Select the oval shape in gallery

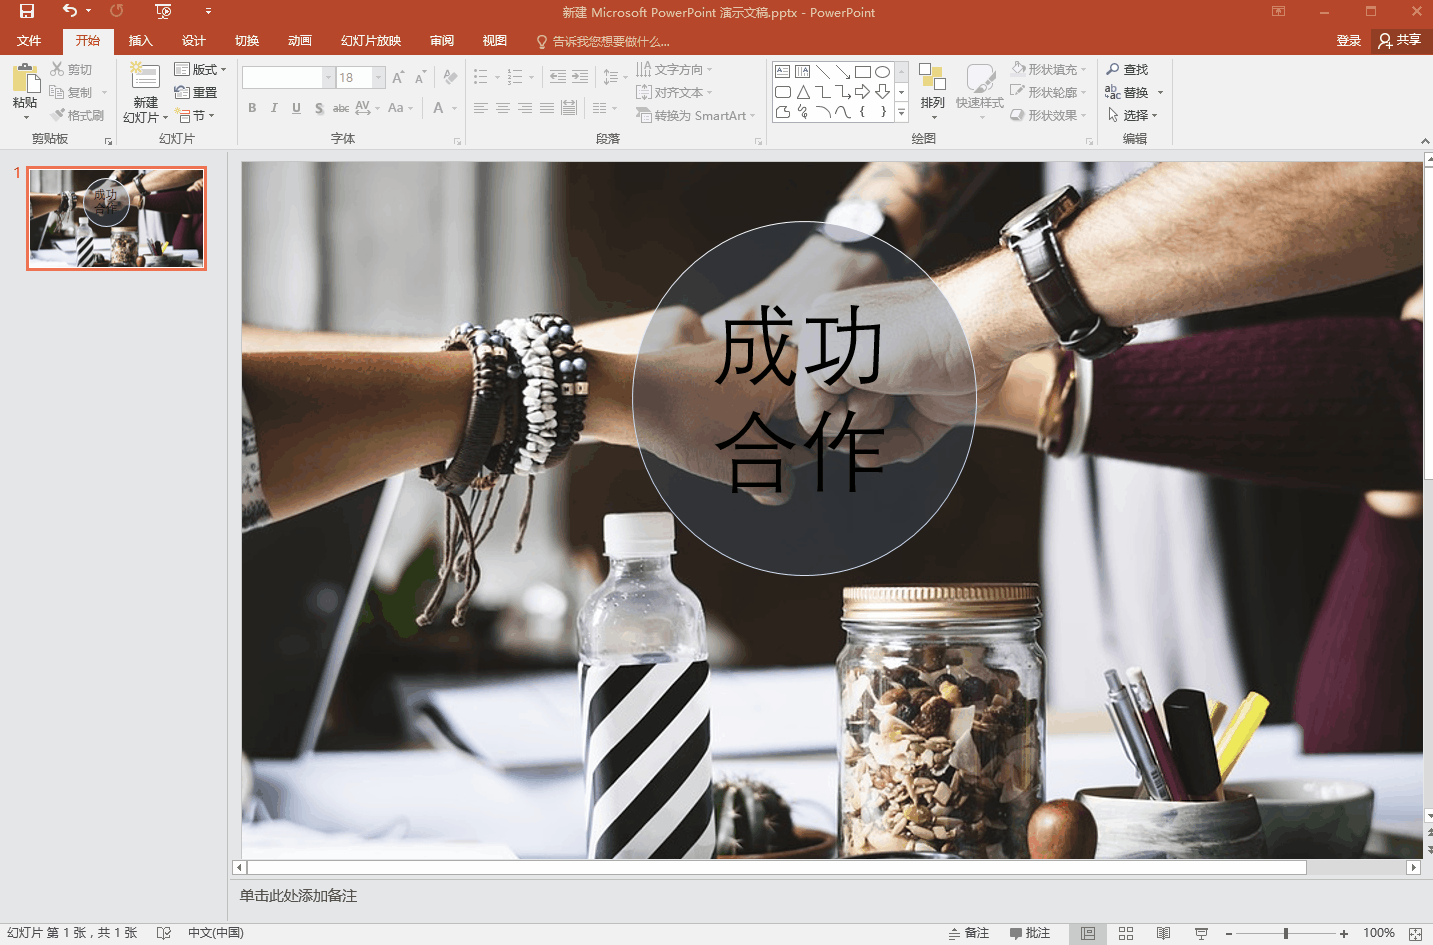point(882,72)
